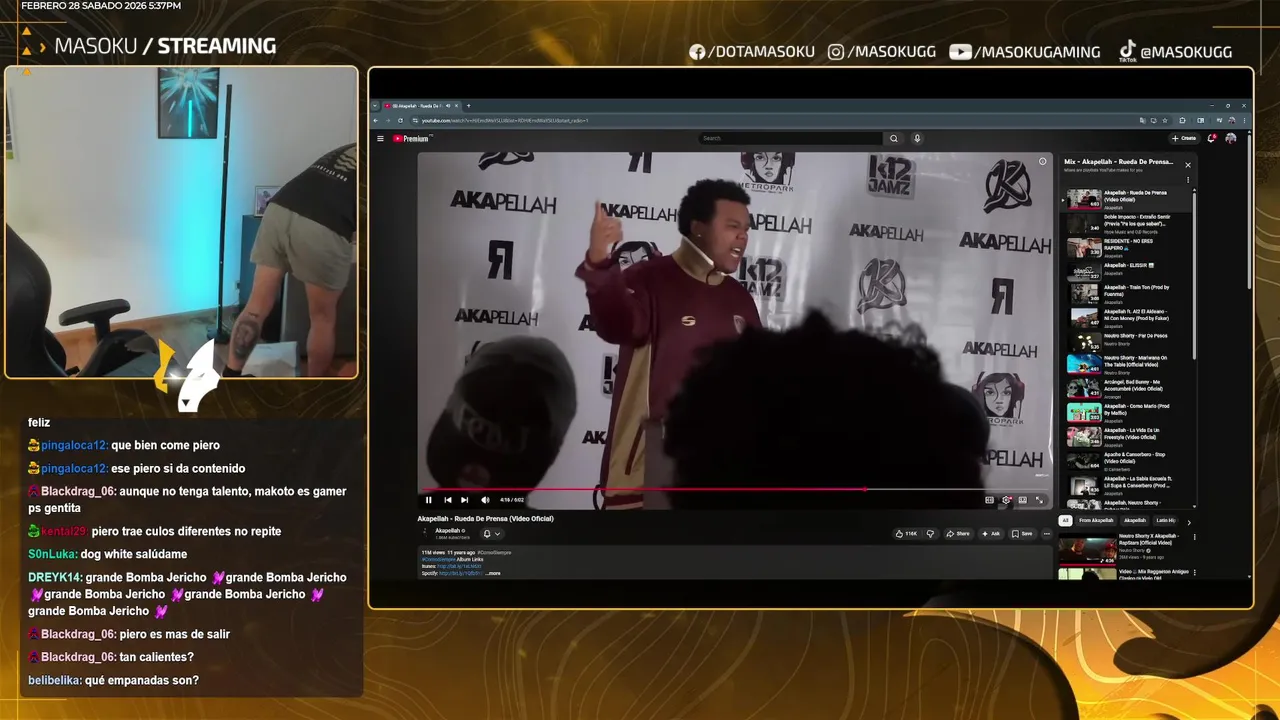
Task: Save the video with the Save button
Action: click(x=1022, y=534)
